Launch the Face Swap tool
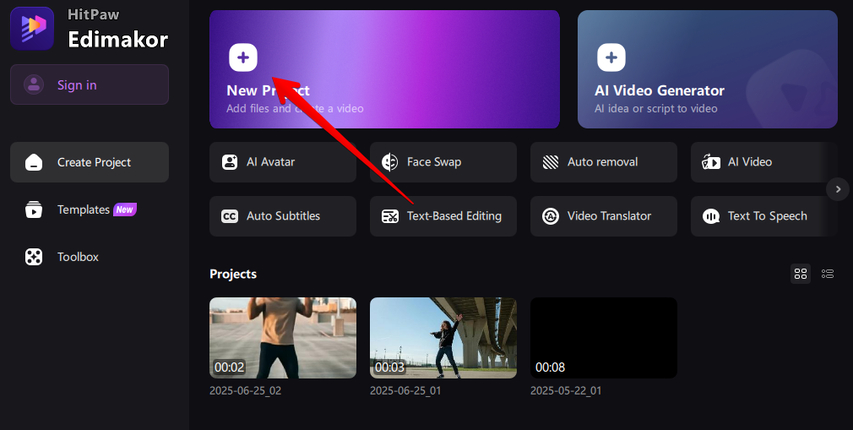The image size is (853, 430). coord(443,162)
